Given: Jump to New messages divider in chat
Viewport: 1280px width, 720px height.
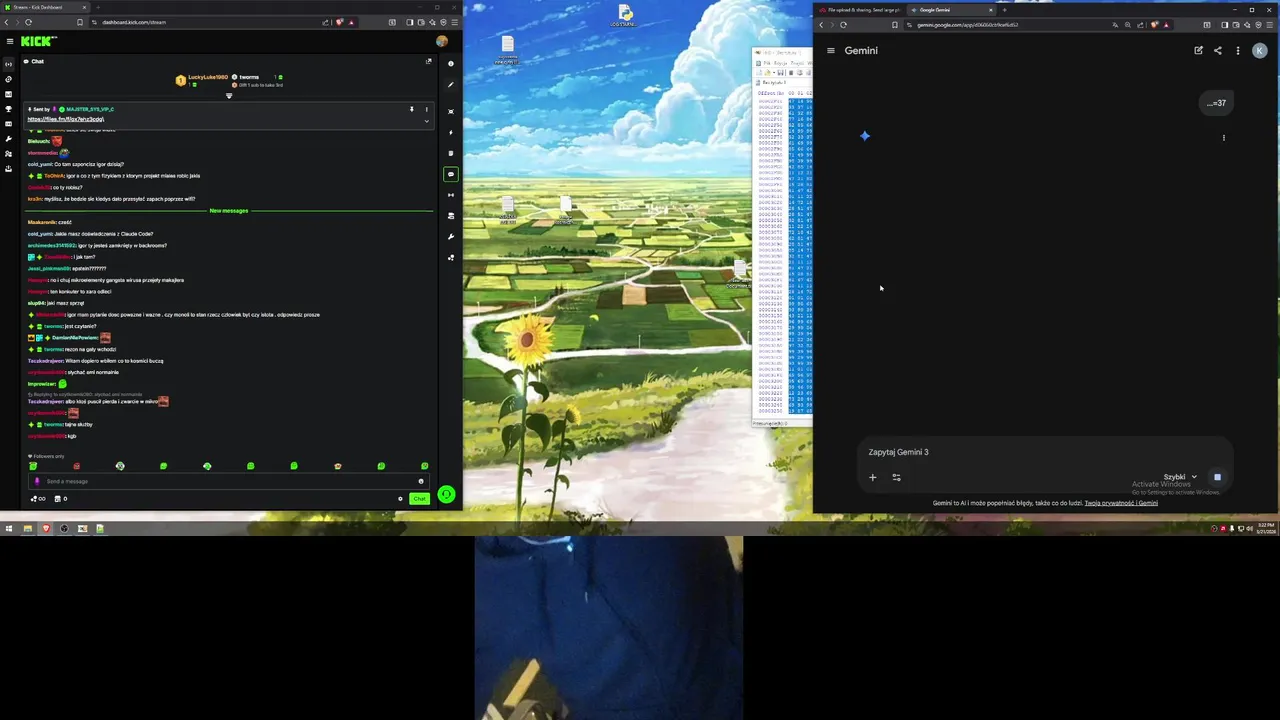Looking at the screenshot, I should [229, 211].
